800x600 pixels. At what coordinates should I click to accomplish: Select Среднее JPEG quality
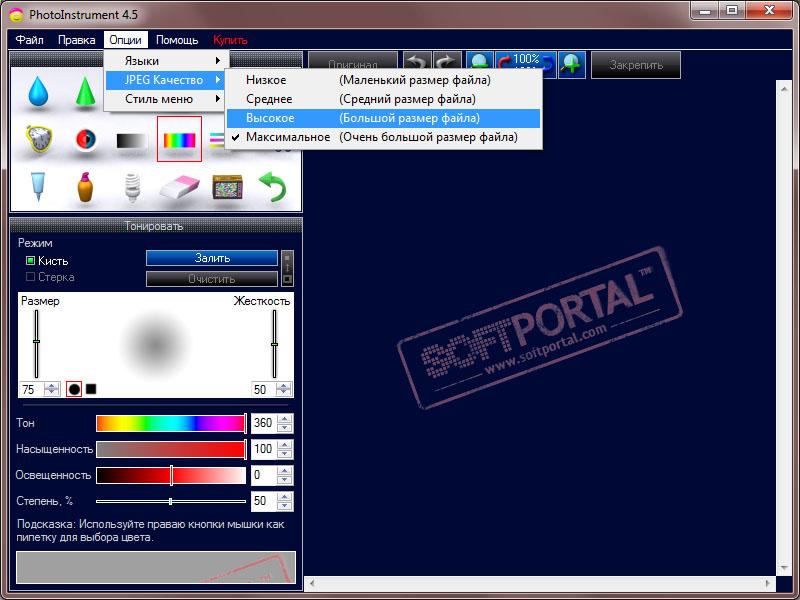383,99
